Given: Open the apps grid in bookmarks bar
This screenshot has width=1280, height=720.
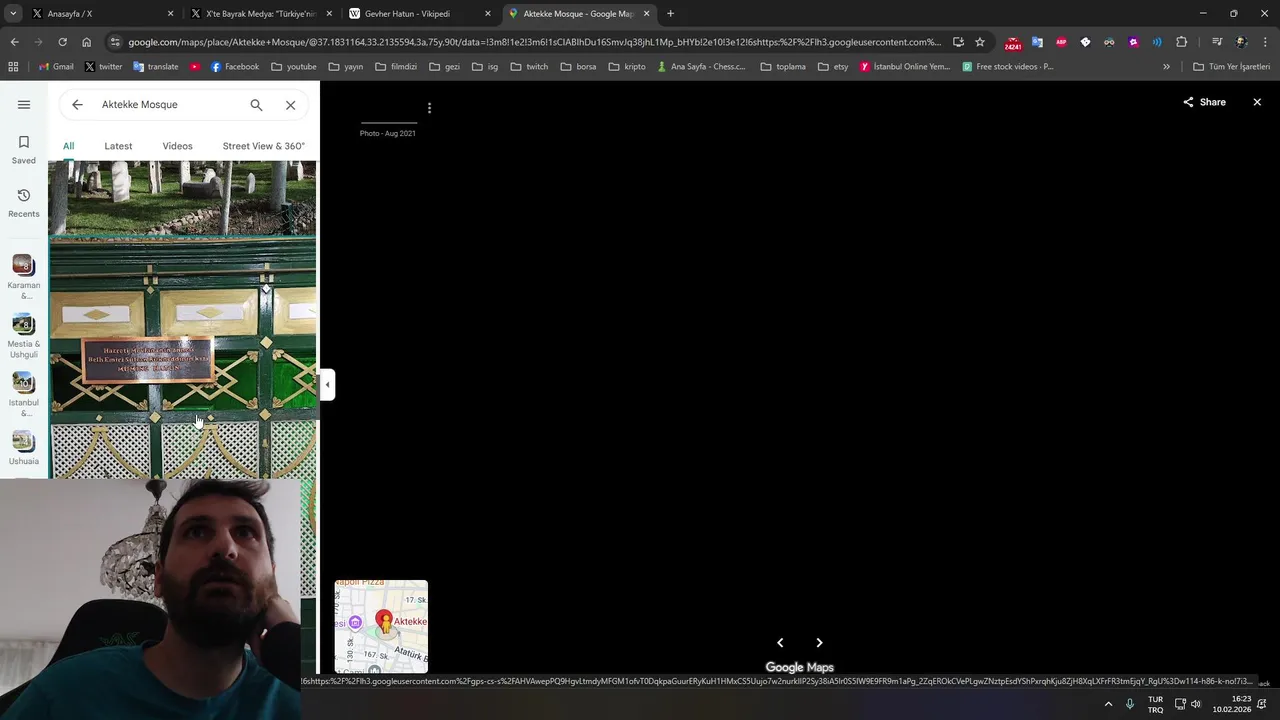Looking at the screenshot, I should (13, 67).
